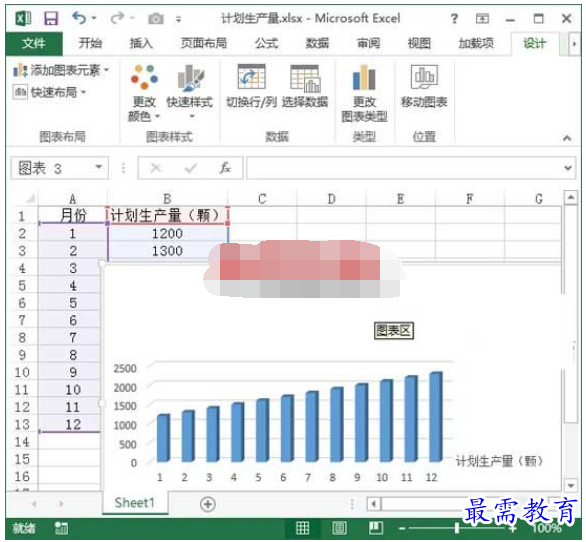This screenshot has width=586, height=542.
Task: Switch to Page Layout view icon
Action: click(339, 528)
